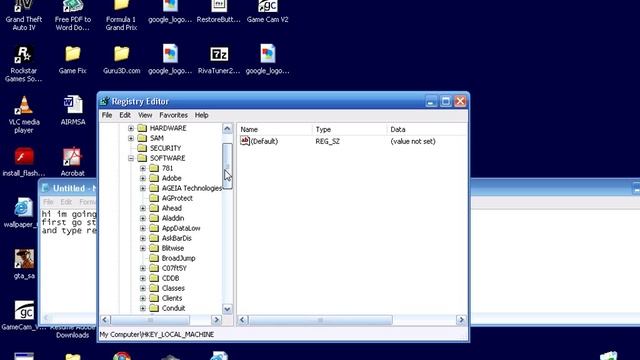
Task: Open Grand Theft Auto IV desktop shortcut
Action: pyautogui.click(x=24, y=16)
